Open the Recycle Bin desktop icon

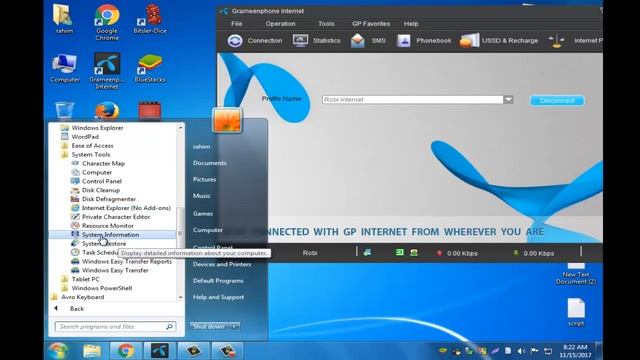tap(64, 111)
